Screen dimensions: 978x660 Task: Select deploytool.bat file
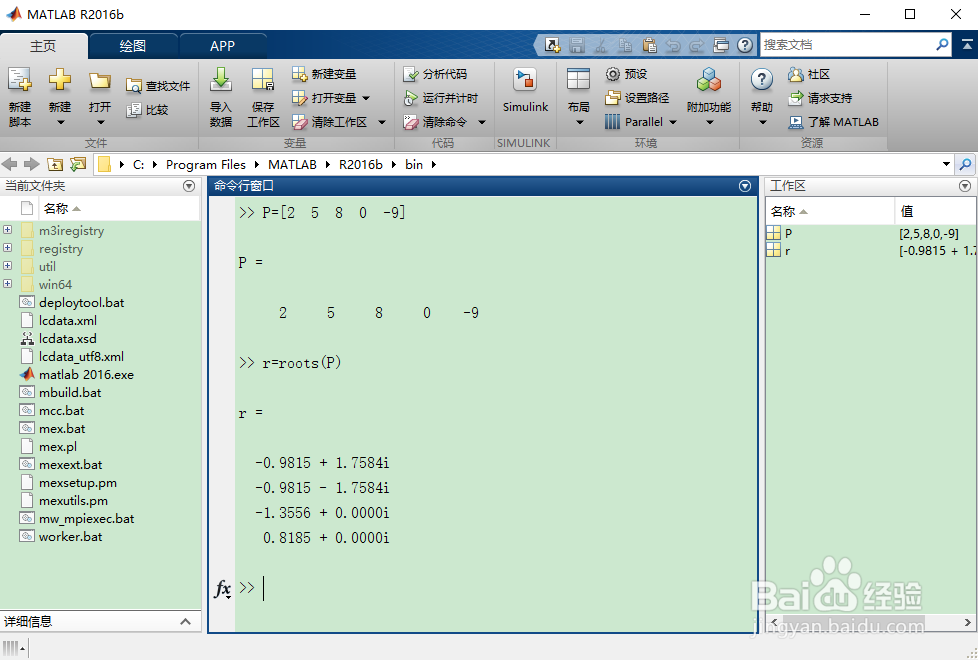coord(81,303)
